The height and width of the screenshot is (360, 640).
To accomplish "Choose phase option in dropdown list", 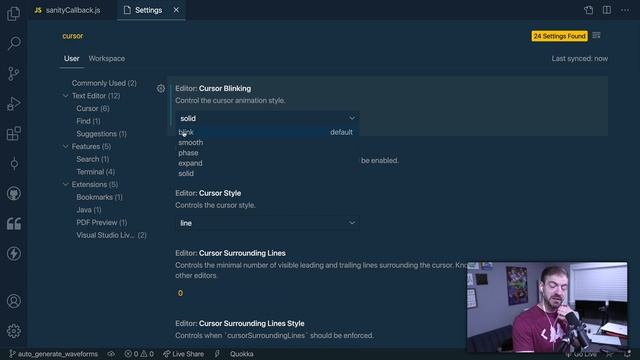I will click(267, 153).
